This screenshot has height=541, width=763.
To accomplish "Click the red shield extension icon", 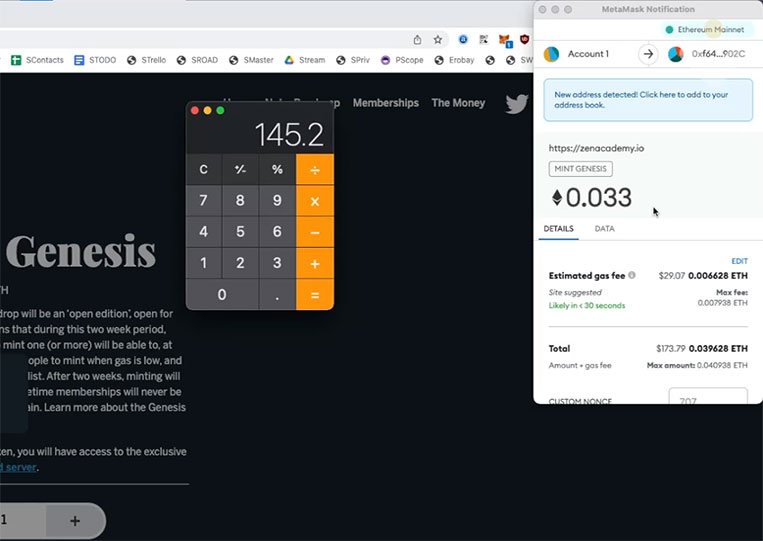I will pyautogui.click(x=524, y=39).
